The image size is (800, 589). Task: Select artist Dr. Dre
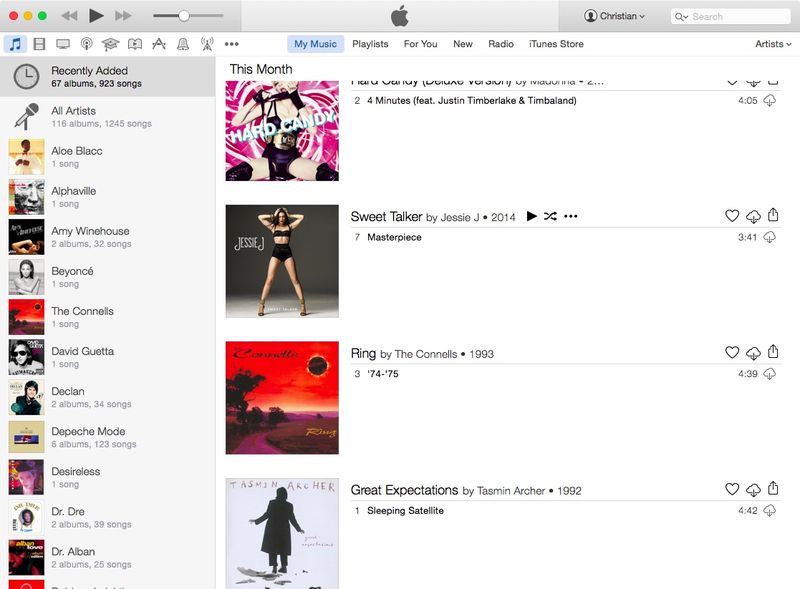tap(107, 518)
